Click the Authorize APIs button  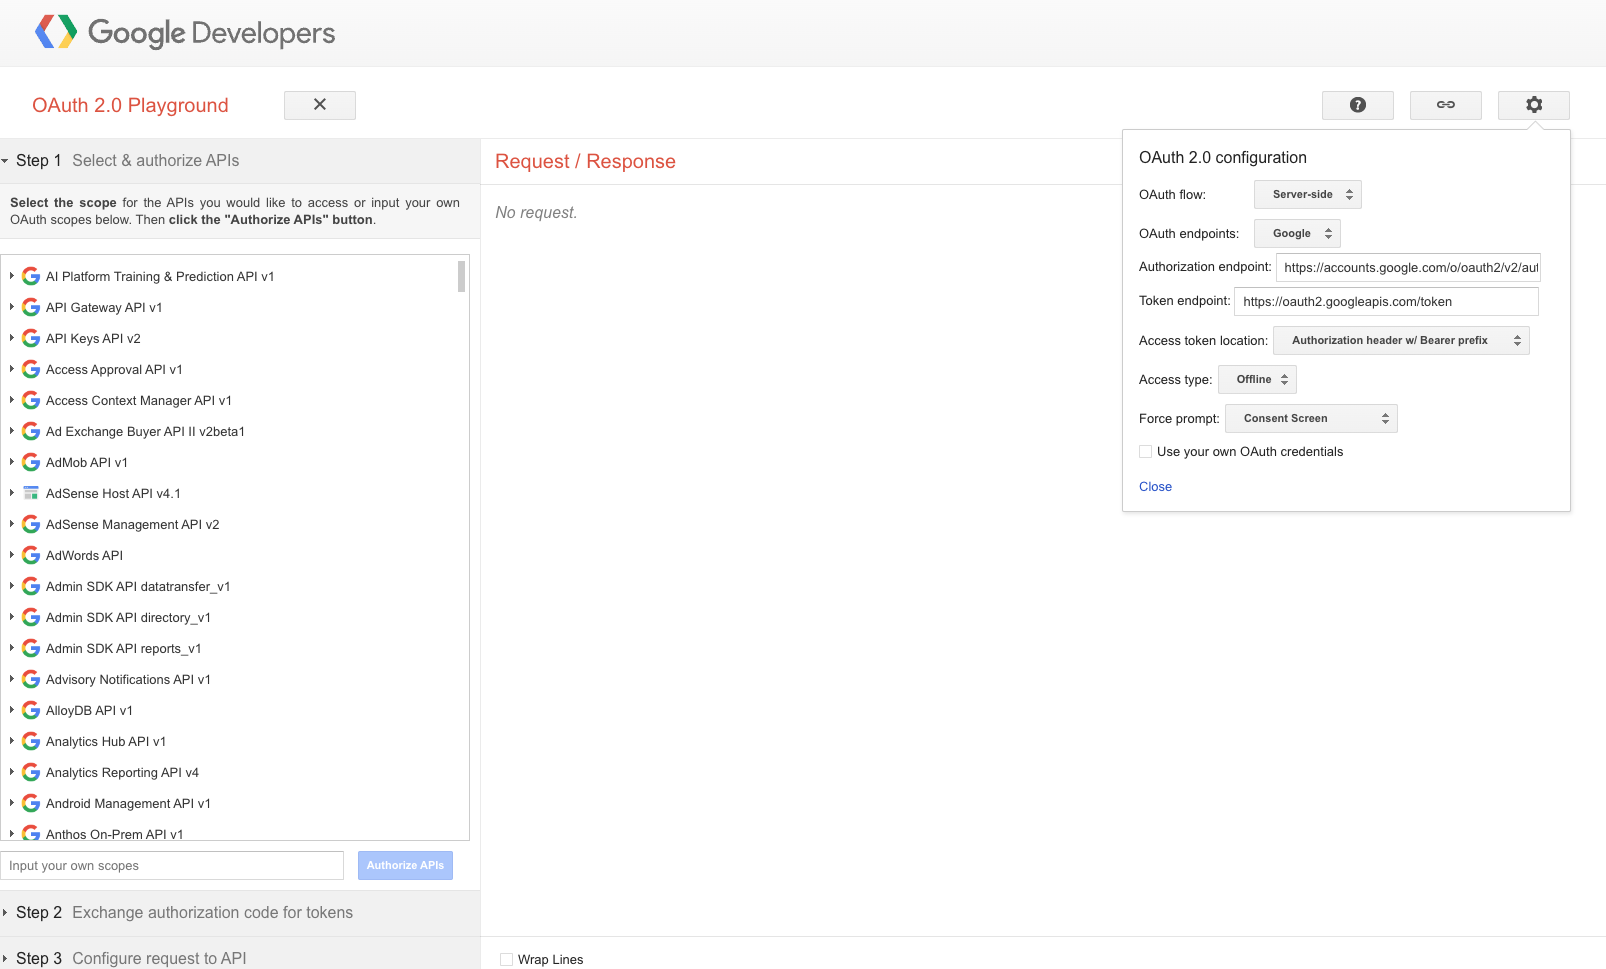(x=404, y=865)
